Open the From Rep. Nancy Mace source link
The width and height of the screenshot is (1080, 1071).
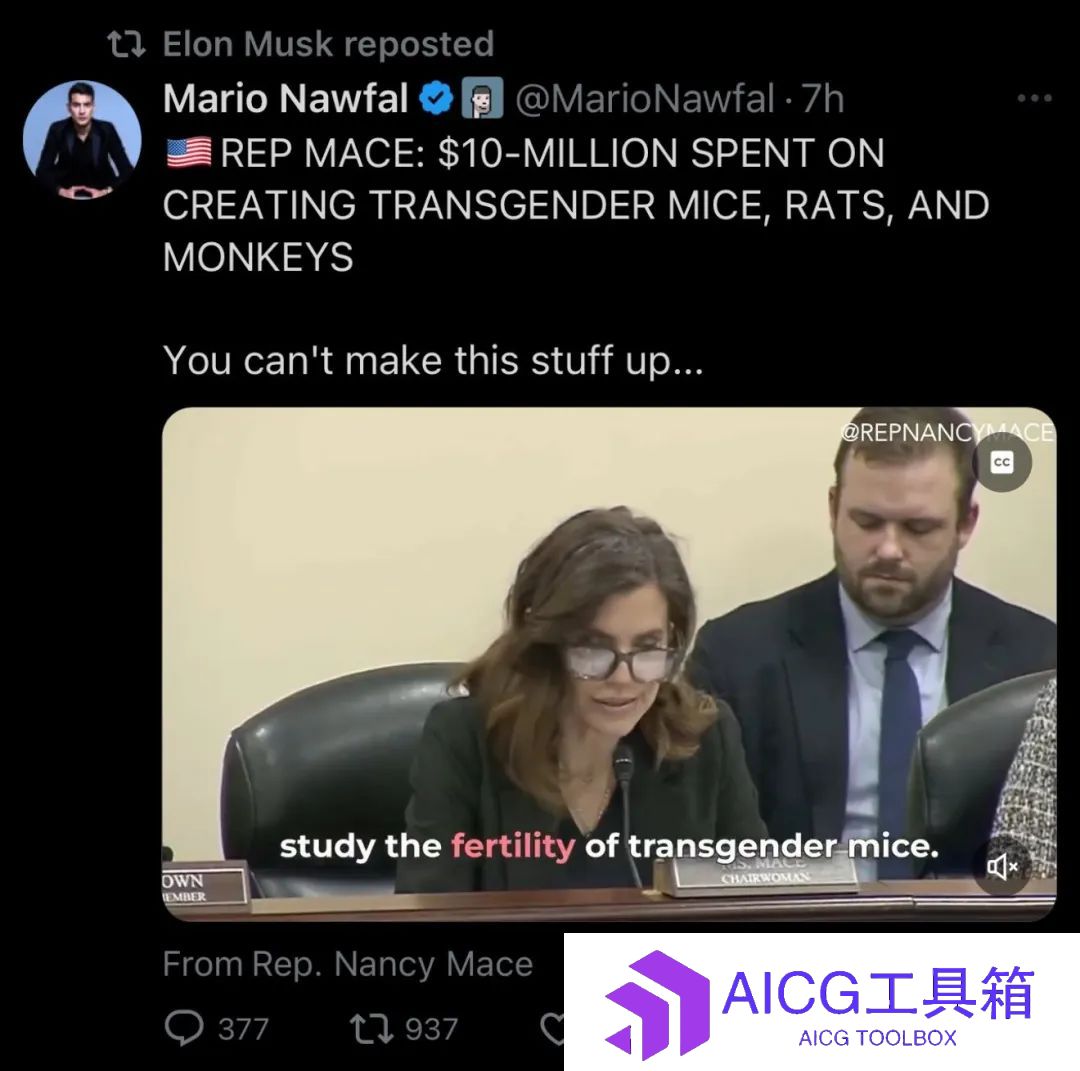click(x=348, y=964)
